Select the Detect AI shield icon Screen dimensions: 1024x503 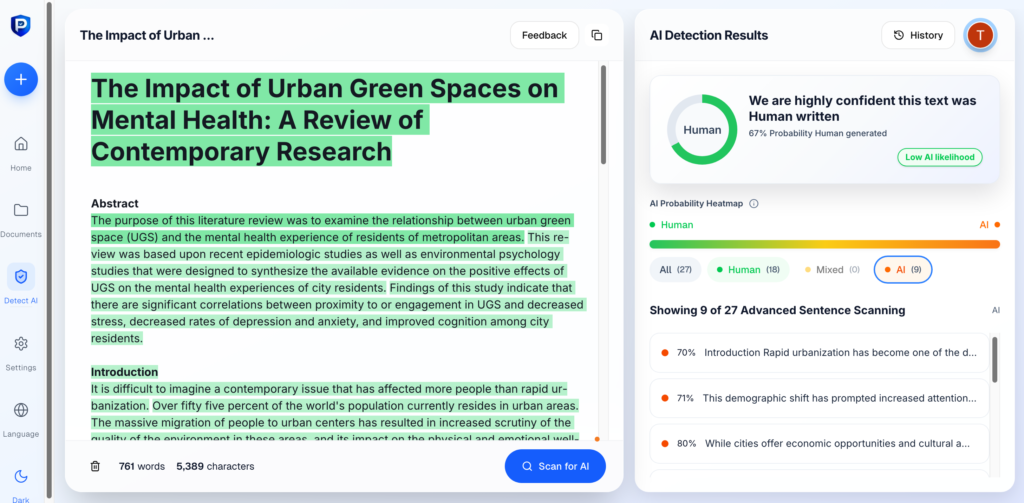tap(21, 277)
